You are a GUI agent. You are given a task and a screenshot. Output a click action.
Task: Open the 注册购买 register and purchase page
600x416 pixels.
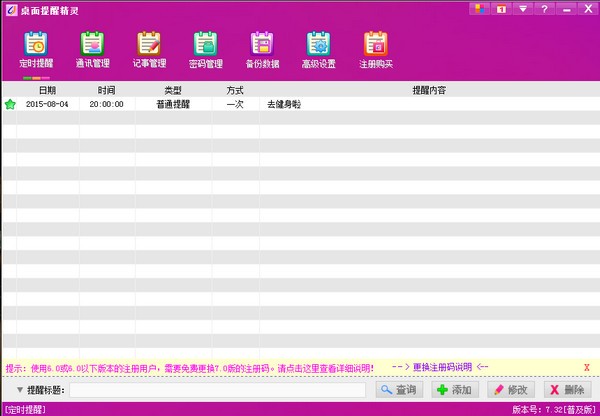pos(375,50)
